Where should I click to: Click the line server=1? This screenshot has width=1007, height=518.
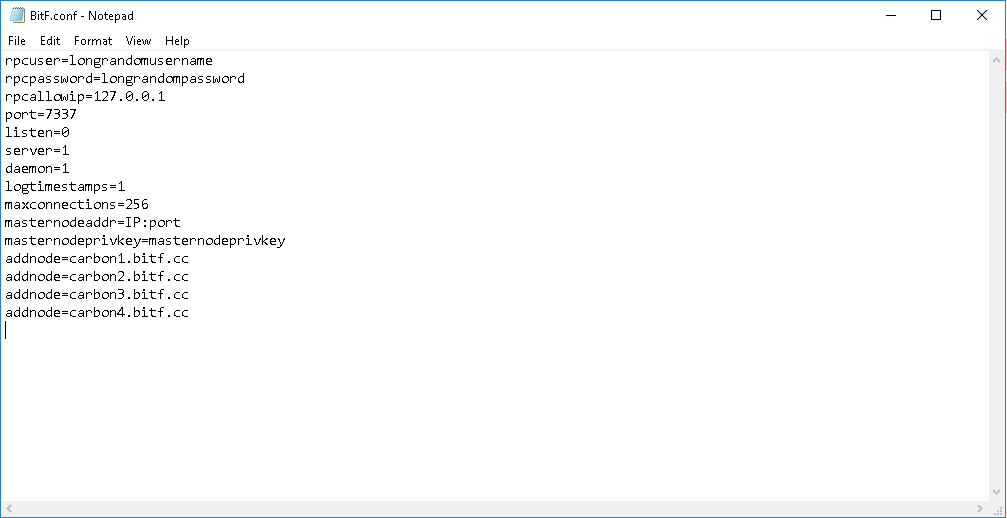[x=37, y=151]
